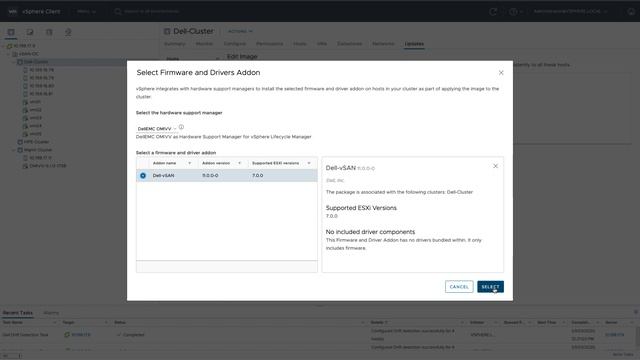Click the vSphere Client logo in header
This screenshot has width=640, height=360.
(x=35, y=11)
